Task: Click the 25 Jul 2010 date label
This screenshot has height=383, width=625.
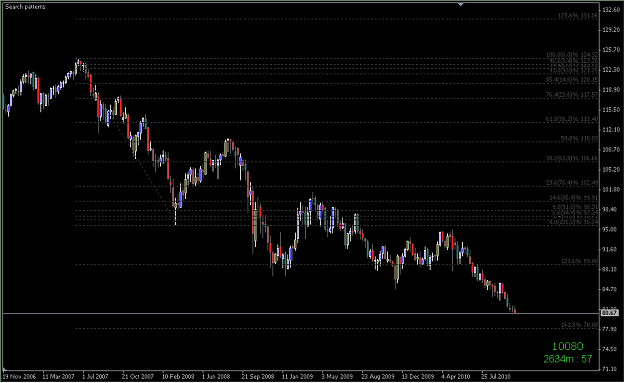Action: point(495,376)
